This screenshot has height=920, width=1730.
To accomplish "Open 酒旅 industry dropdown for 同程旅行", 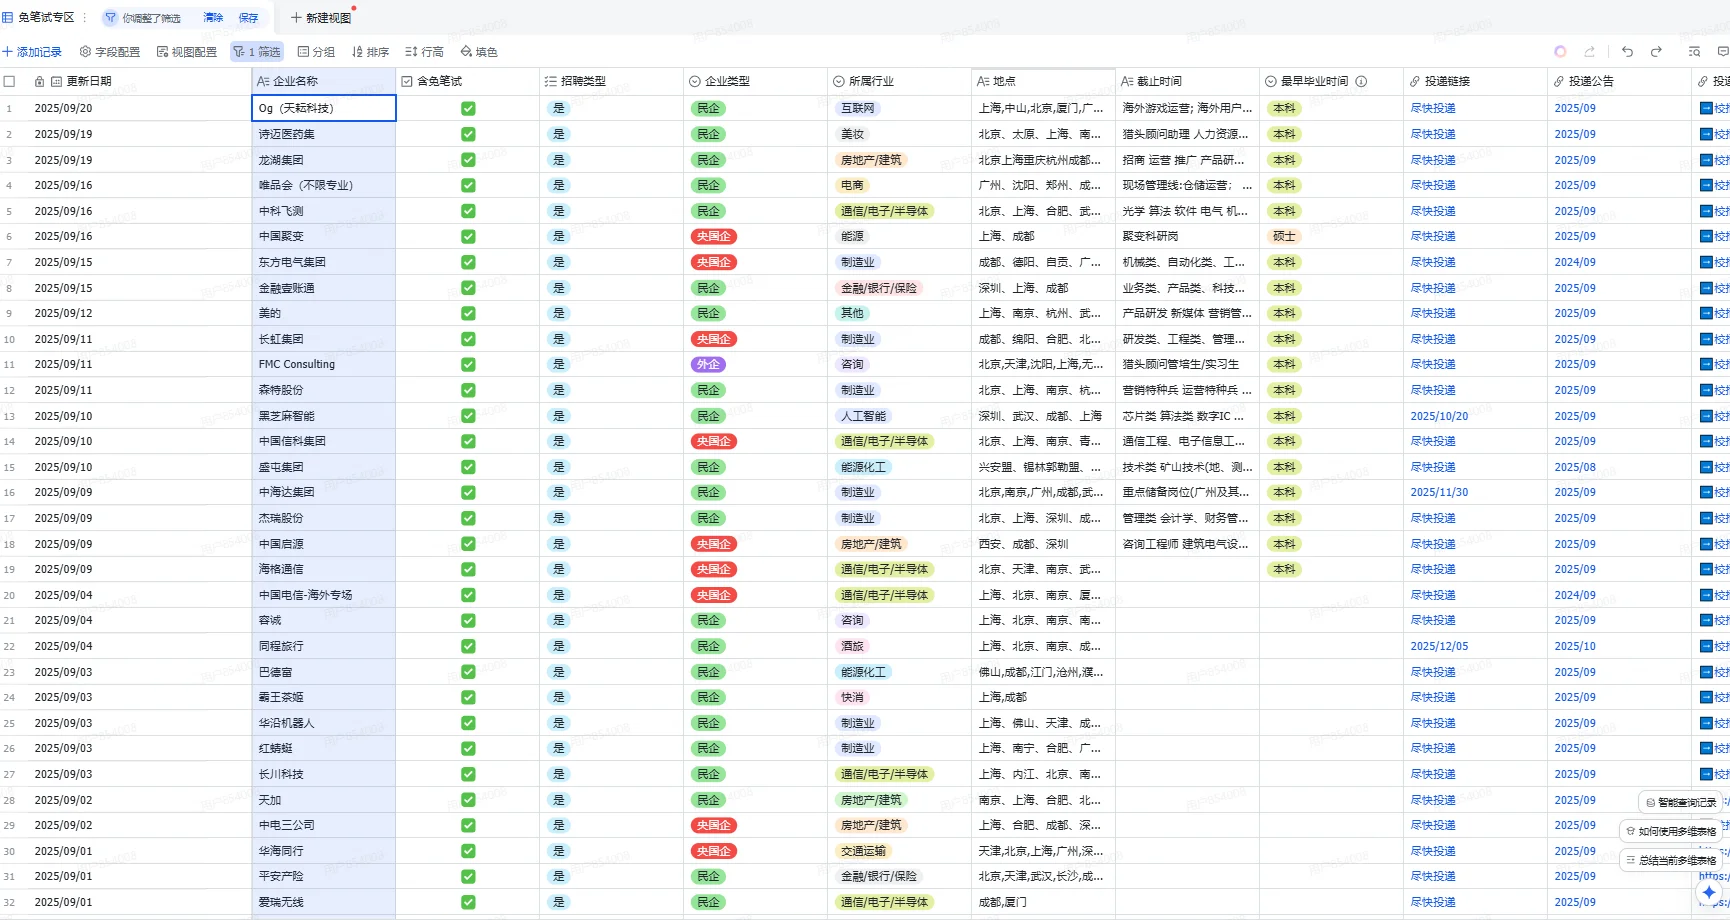I will [x=852, y=646].
